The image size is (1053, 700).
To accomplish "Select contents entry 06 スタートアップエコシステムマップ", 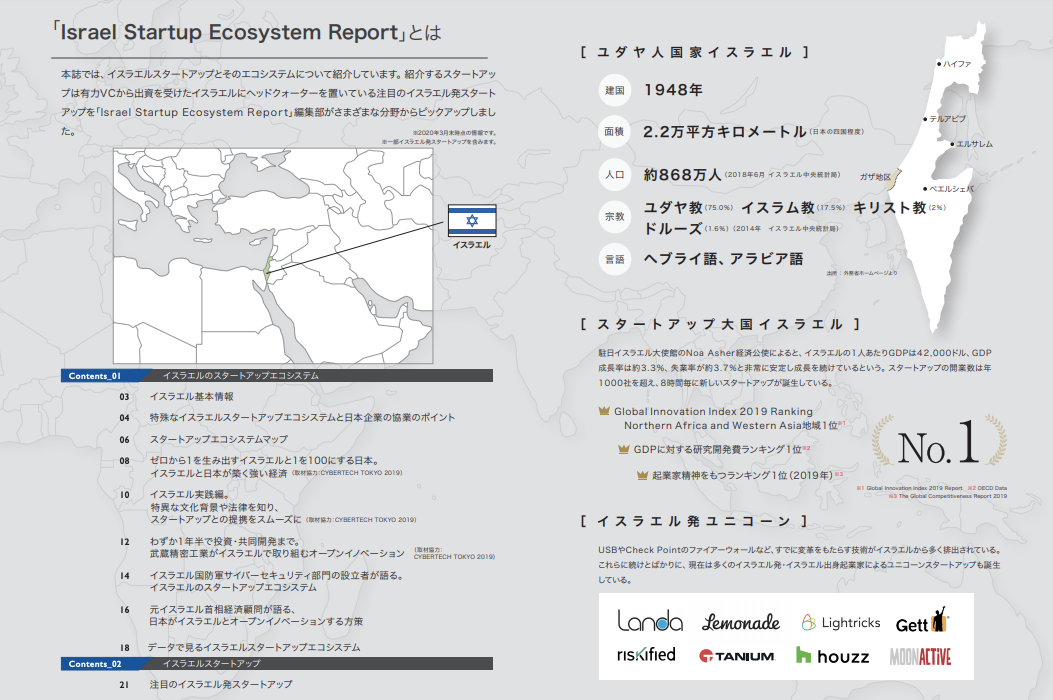I will pos(203,439).
